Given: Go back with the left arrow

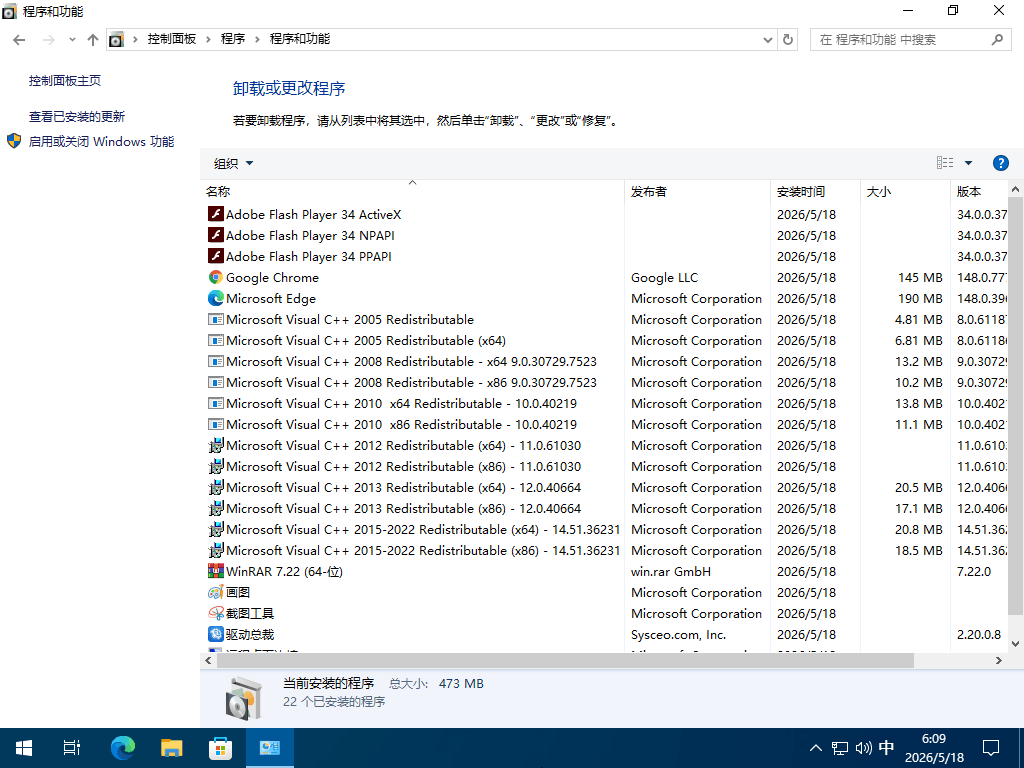Looking at the screenshot, I should click(19, 40).
